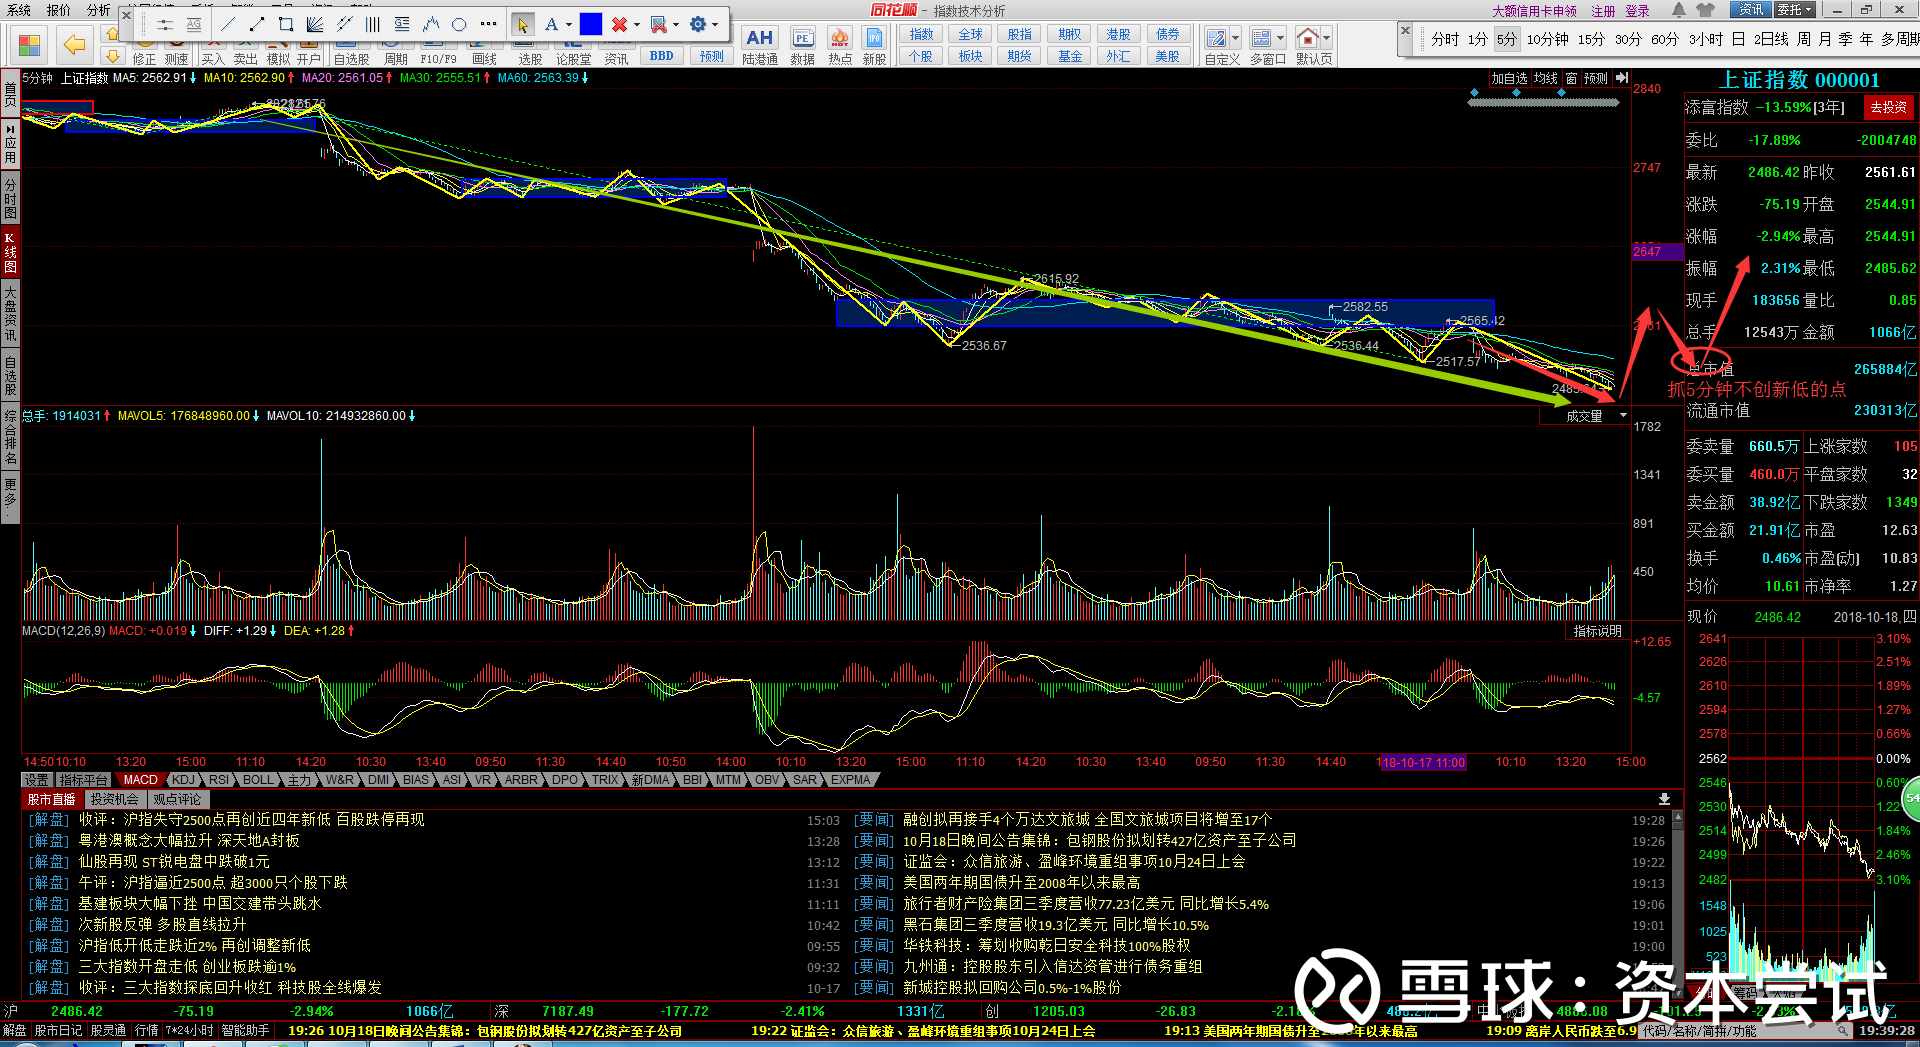Click the wave line drawing tool

pyautogui.click(x=431, y=24)
